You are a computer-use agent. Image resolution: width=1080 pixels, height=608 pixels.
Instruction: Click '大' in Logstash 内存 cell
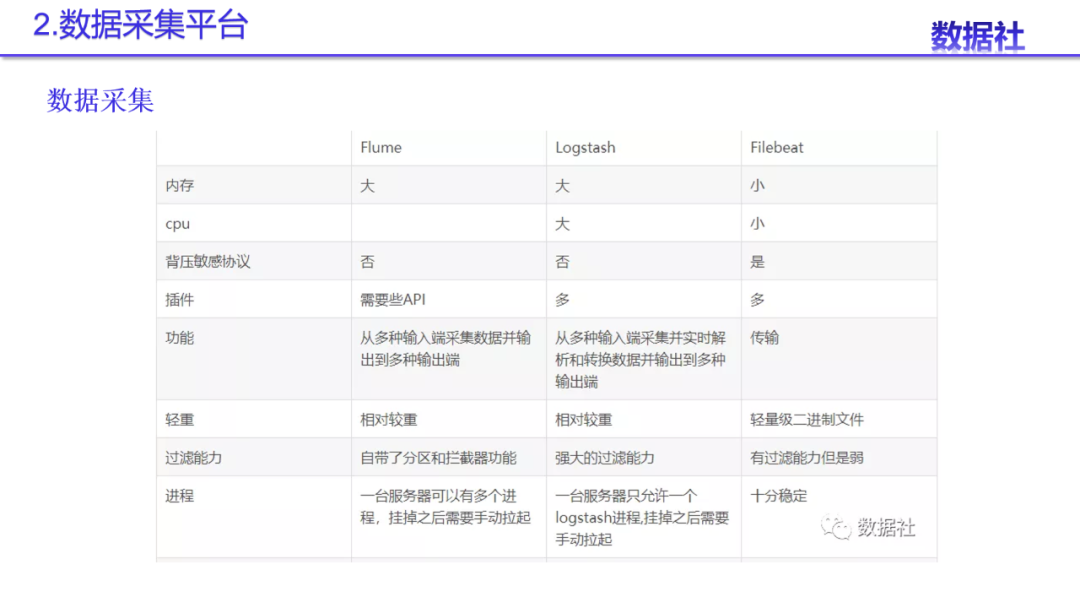tap(563, 185)
